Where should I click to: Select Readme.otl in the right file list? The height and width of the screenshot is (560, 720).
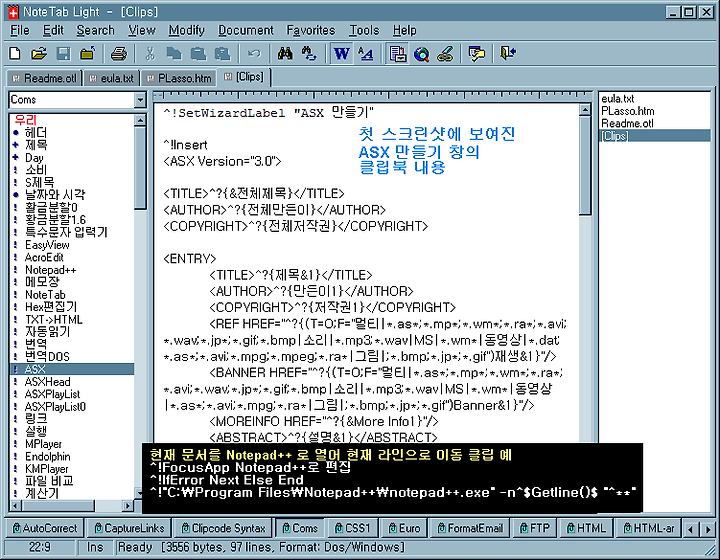(x=627, y=123)
